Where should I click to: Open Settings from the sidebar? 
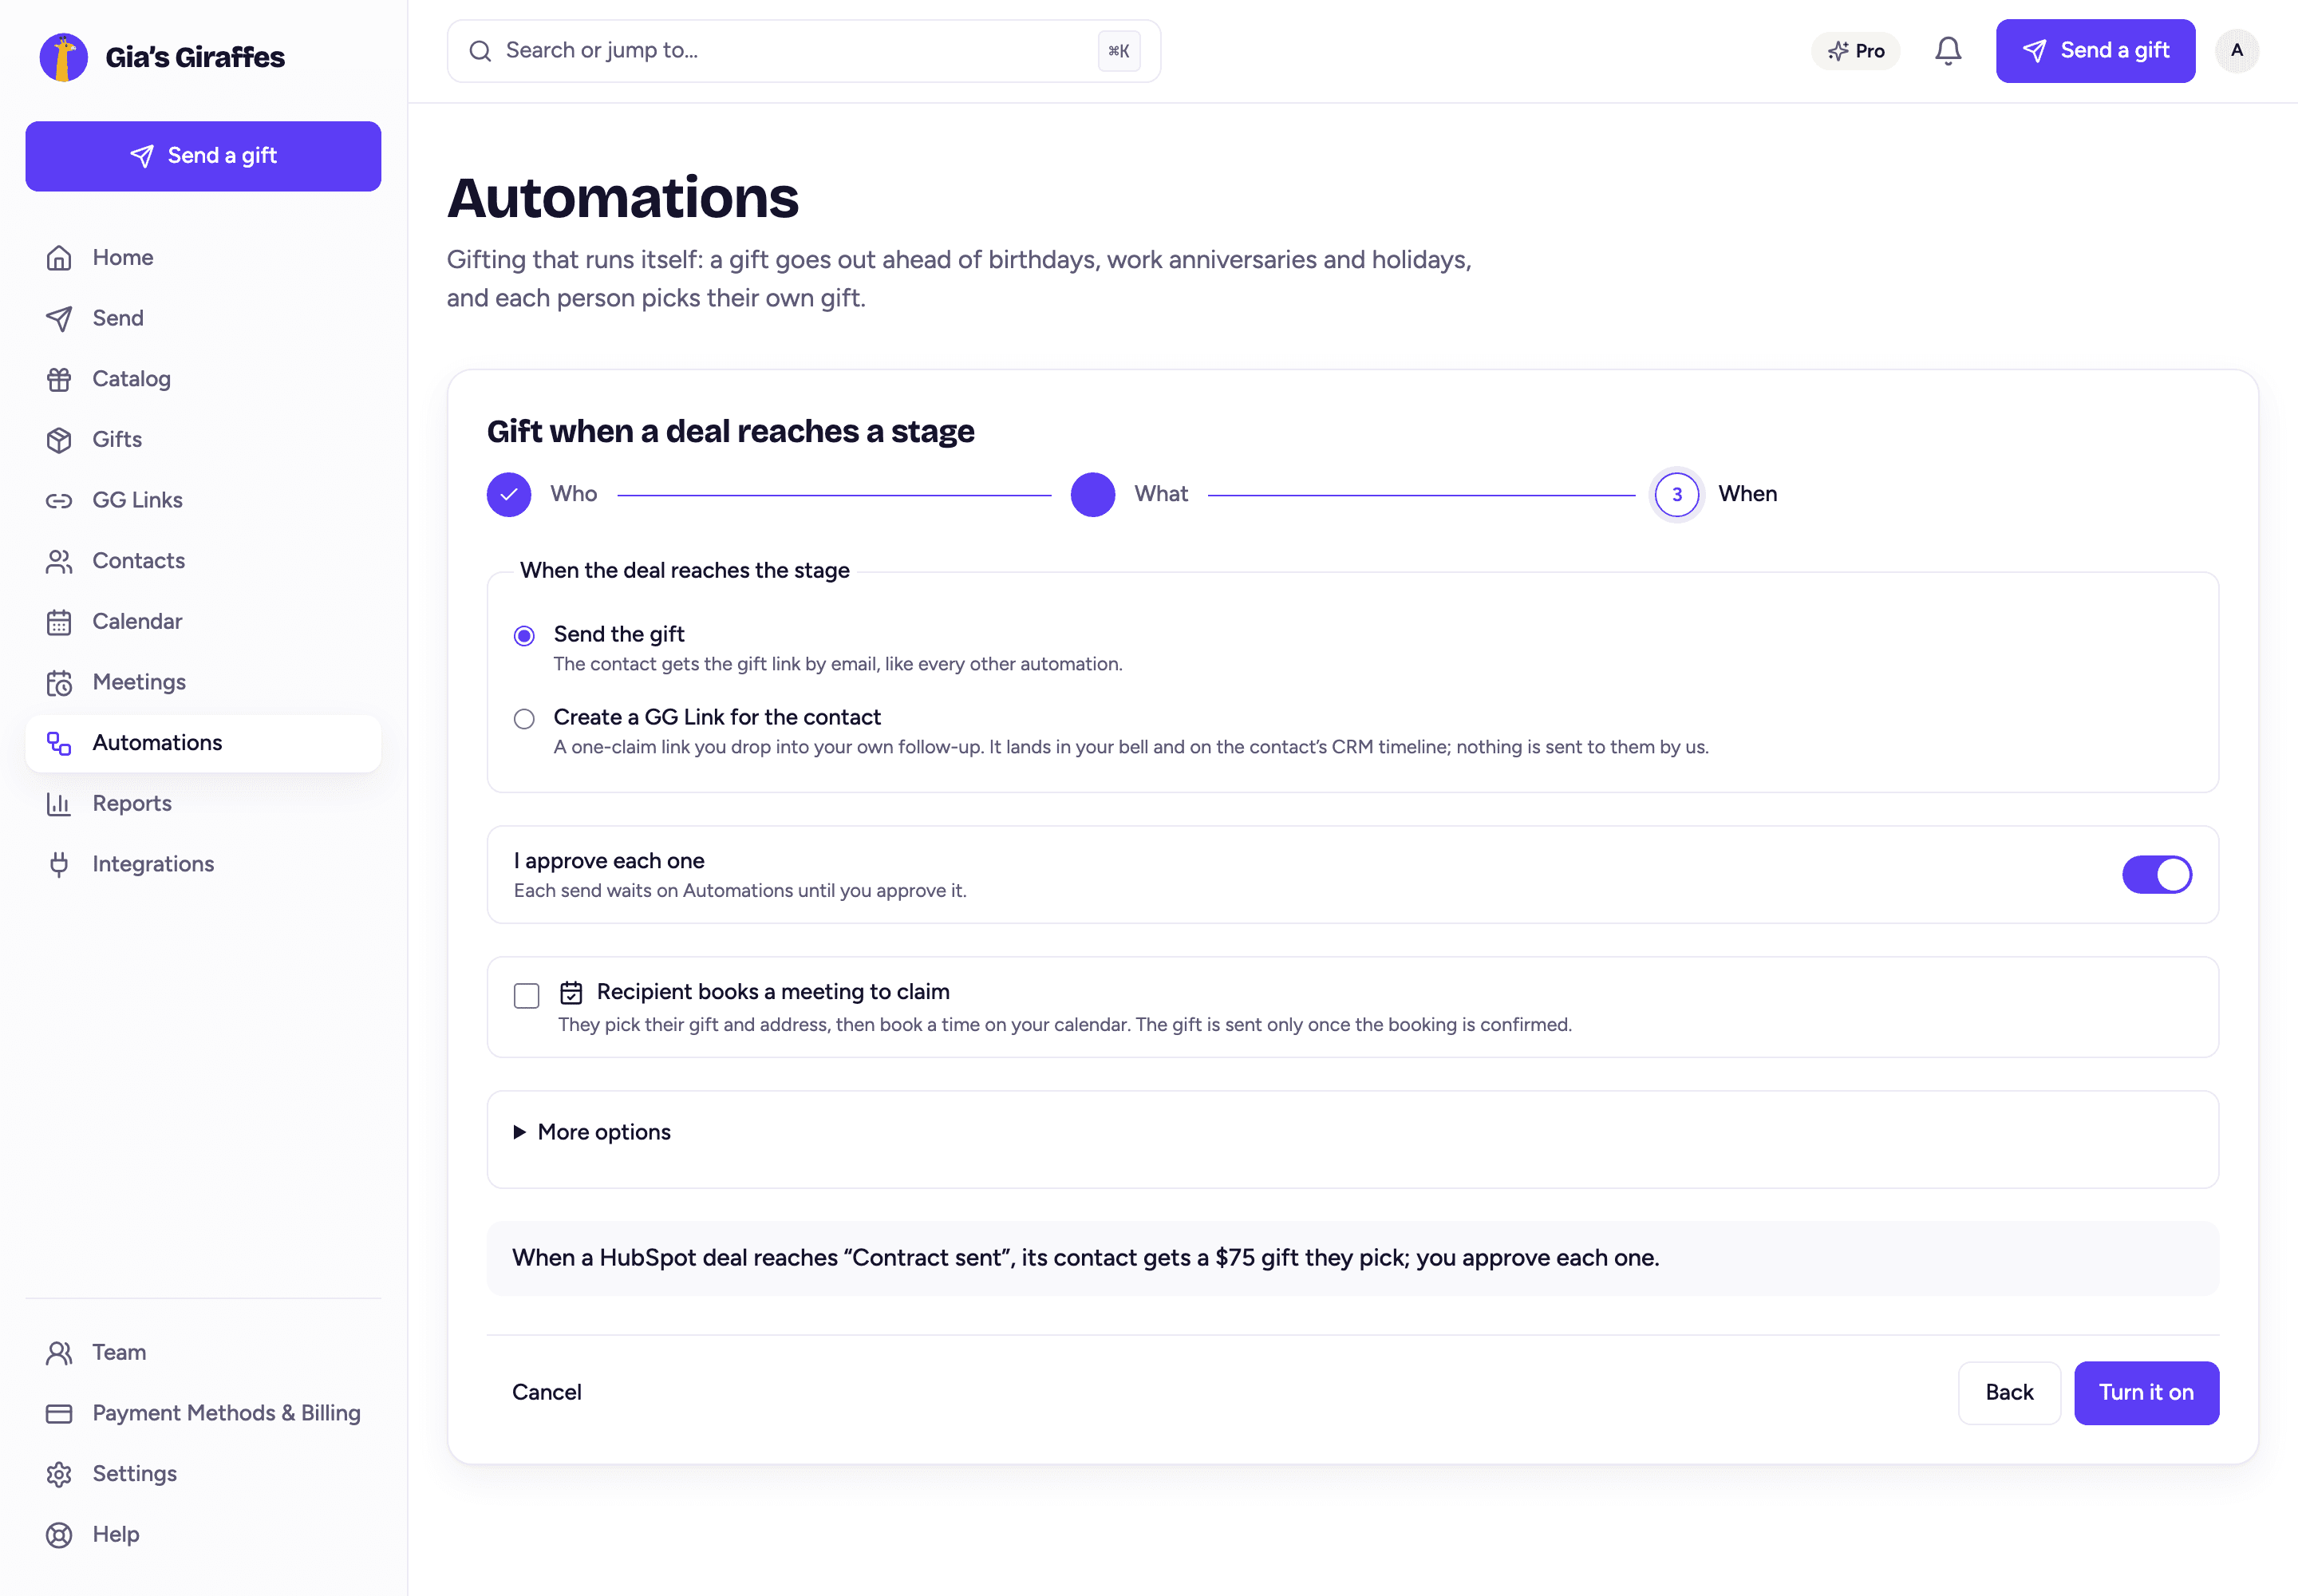[203, 1474]
